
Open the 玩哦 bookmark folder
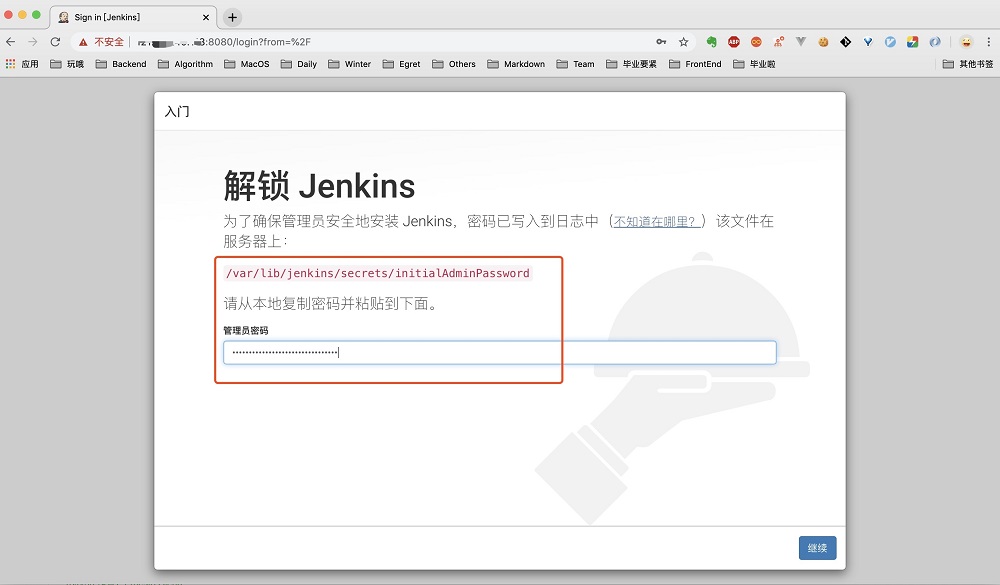pos(68,64)
